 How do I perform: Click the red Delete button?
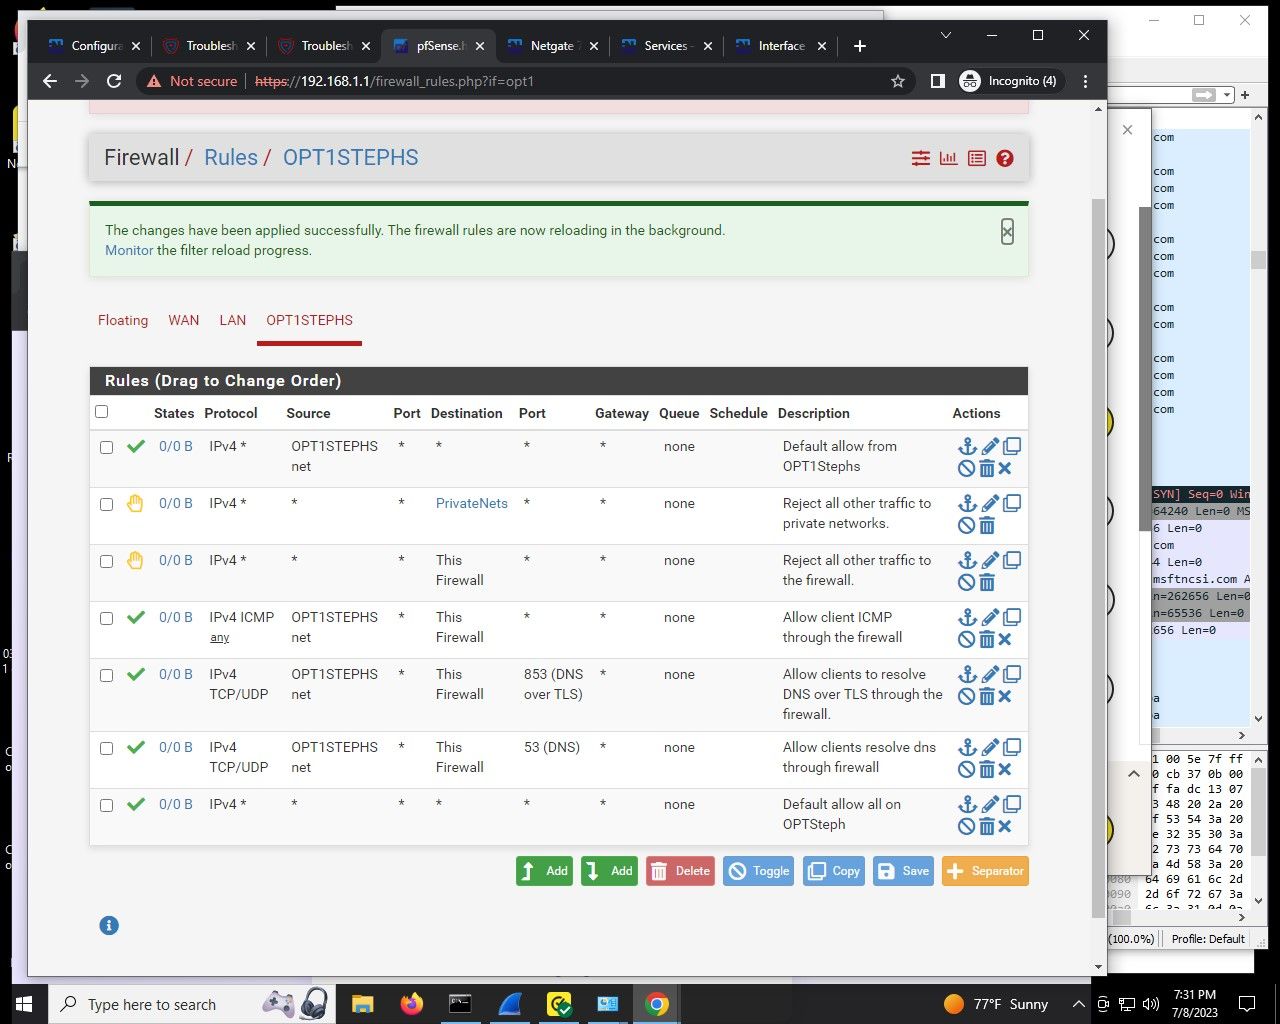pos(680,871)
